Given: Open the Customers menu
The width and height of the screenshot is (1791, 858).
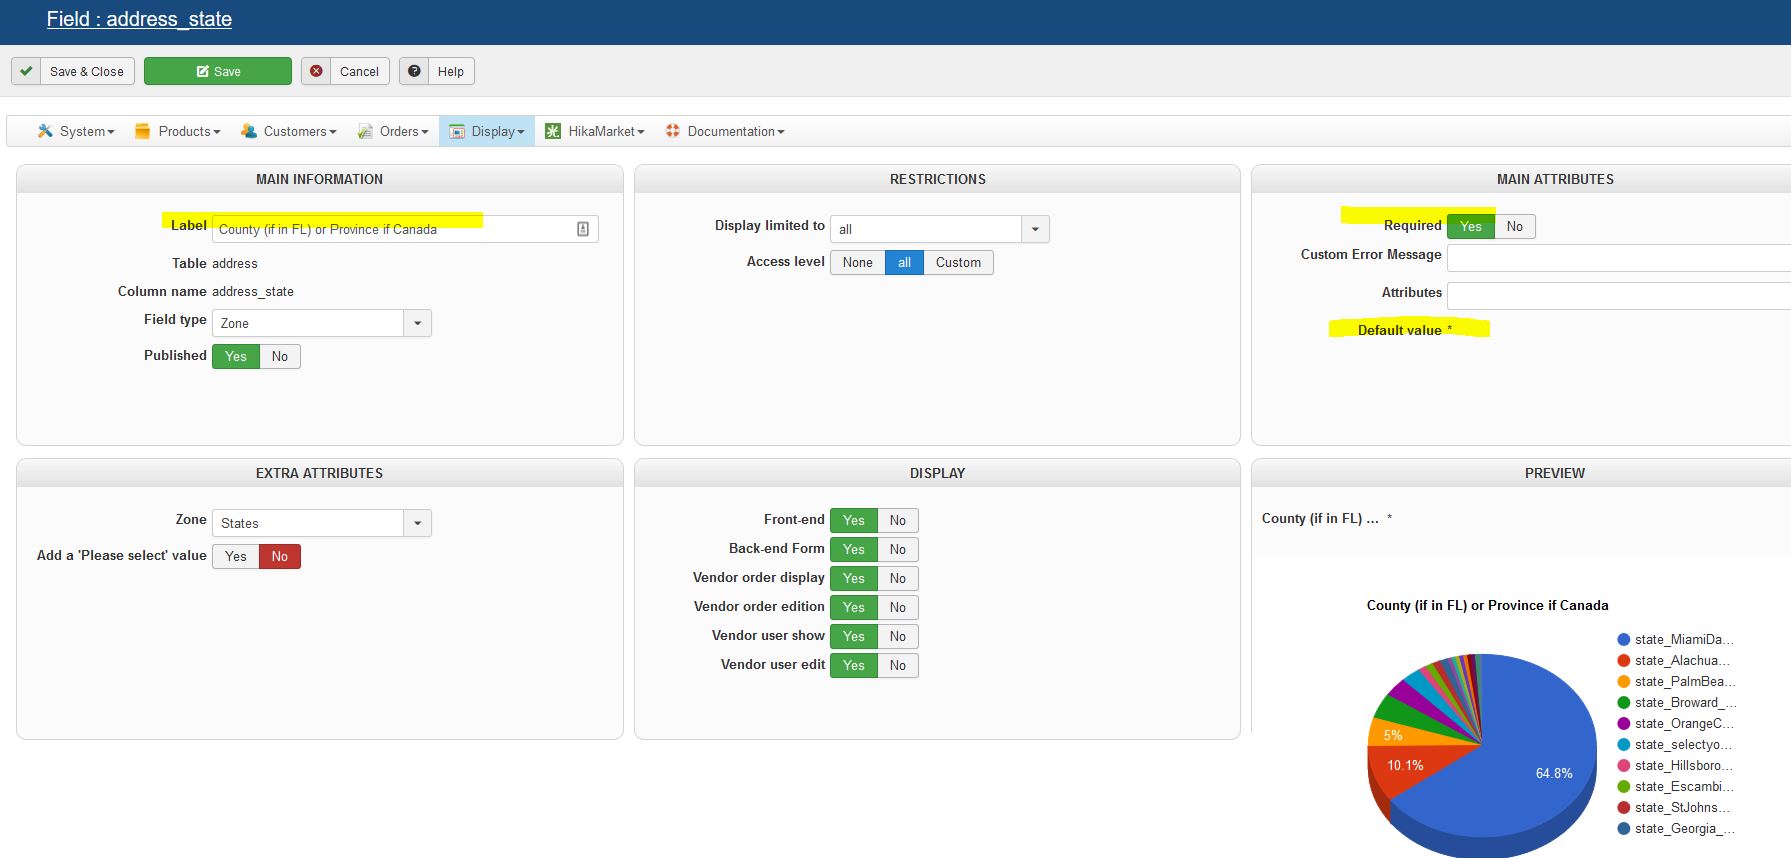Looking at the screenshot, I should click(288, 131).
